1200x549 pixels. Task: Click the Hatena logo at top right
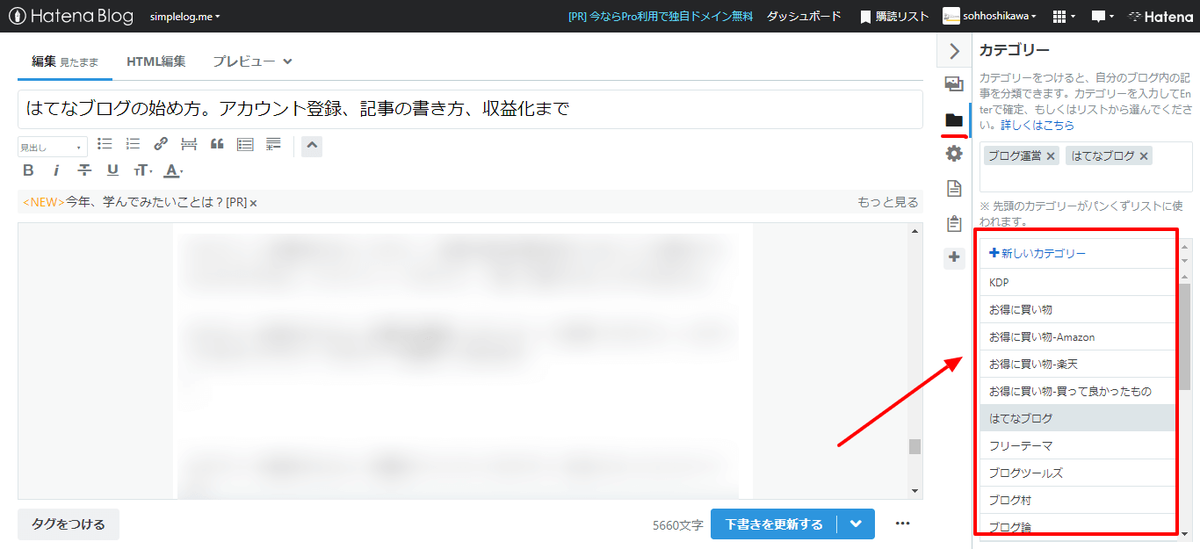[1159, 17]
